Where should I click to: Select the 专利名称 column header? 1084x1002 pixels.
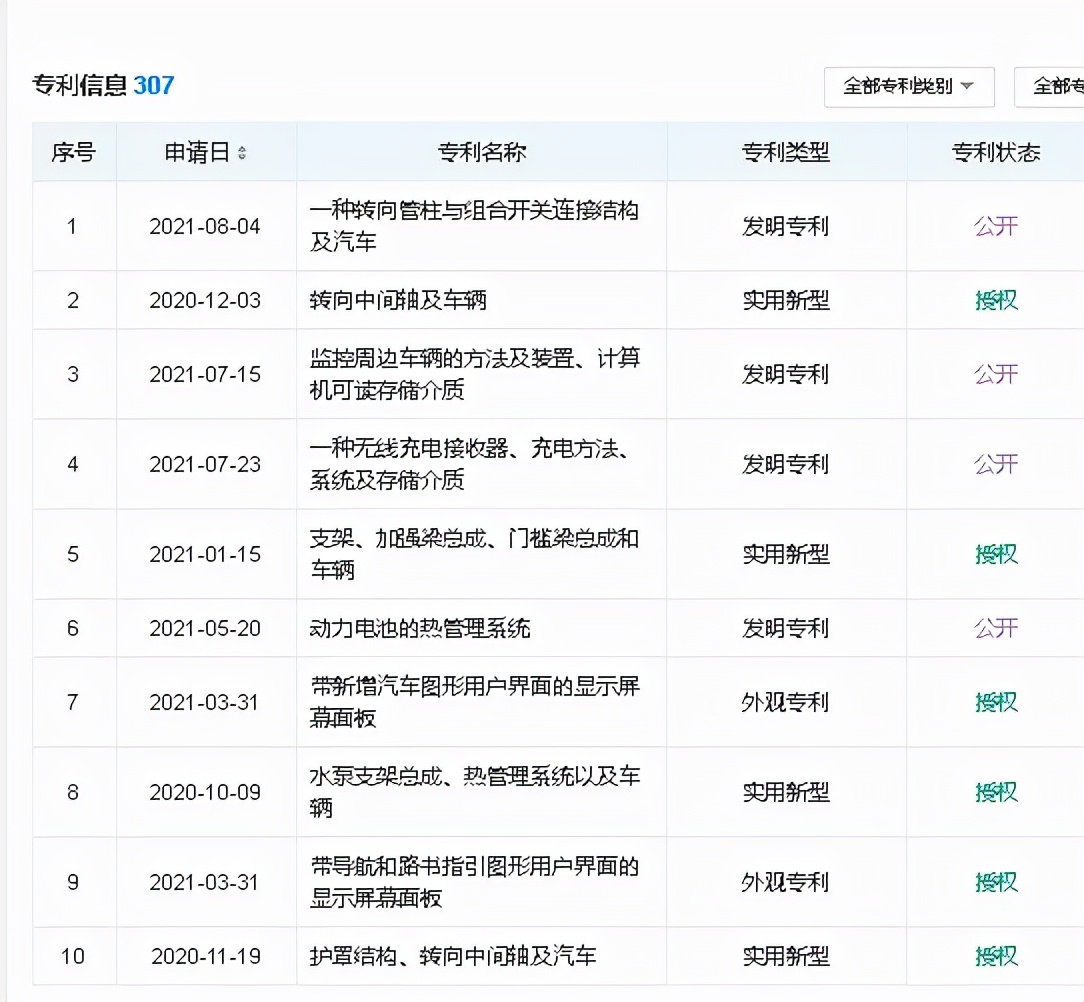coord(482,152)
